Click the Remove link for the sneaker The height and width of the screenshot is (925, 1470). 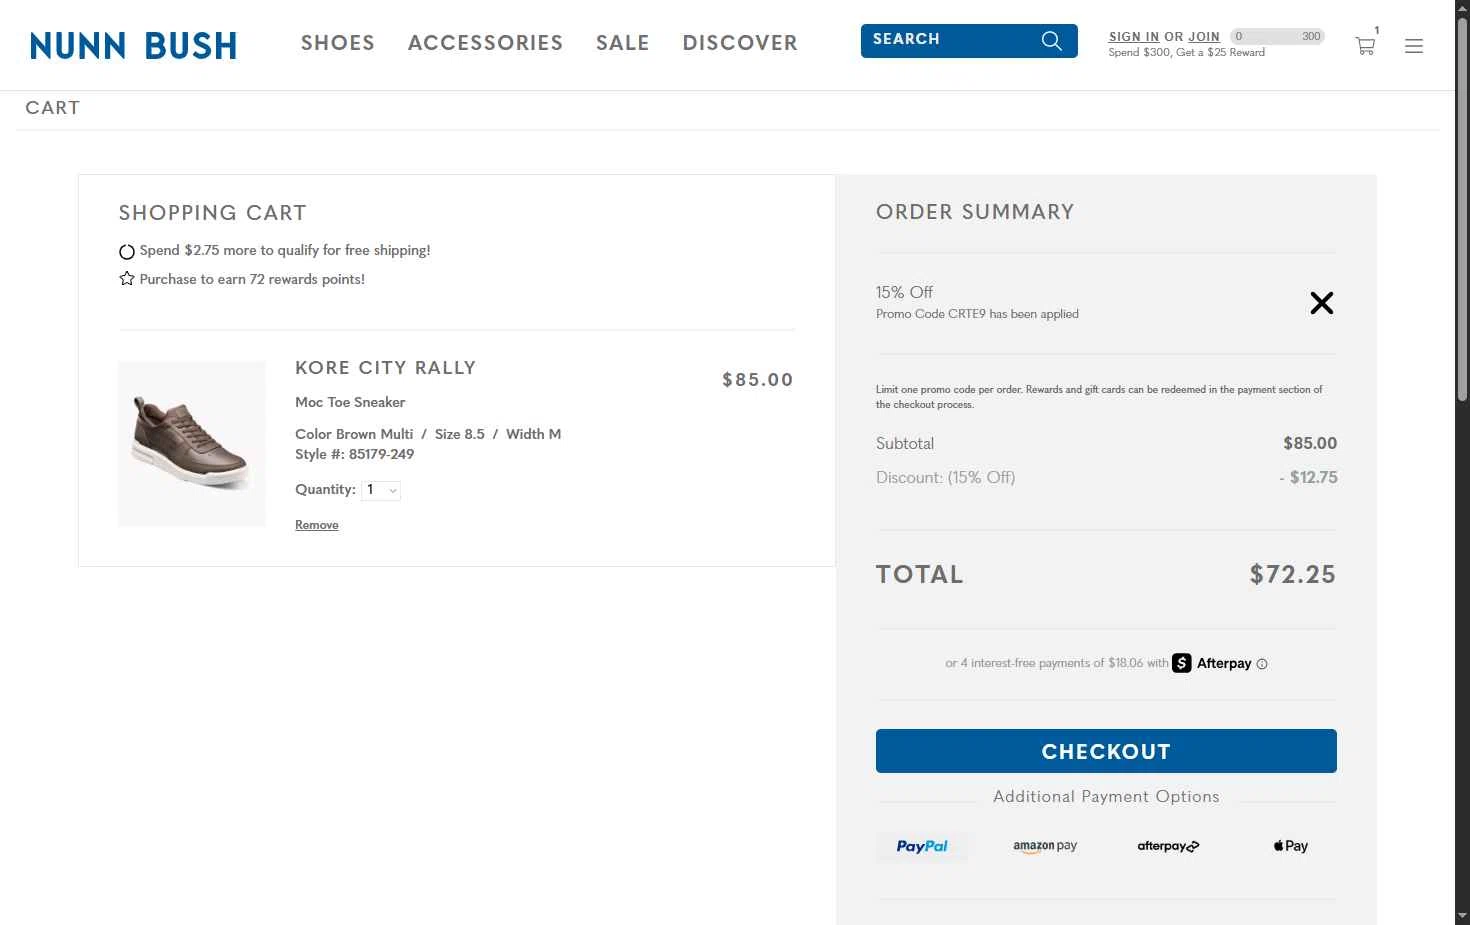[317, 525]
